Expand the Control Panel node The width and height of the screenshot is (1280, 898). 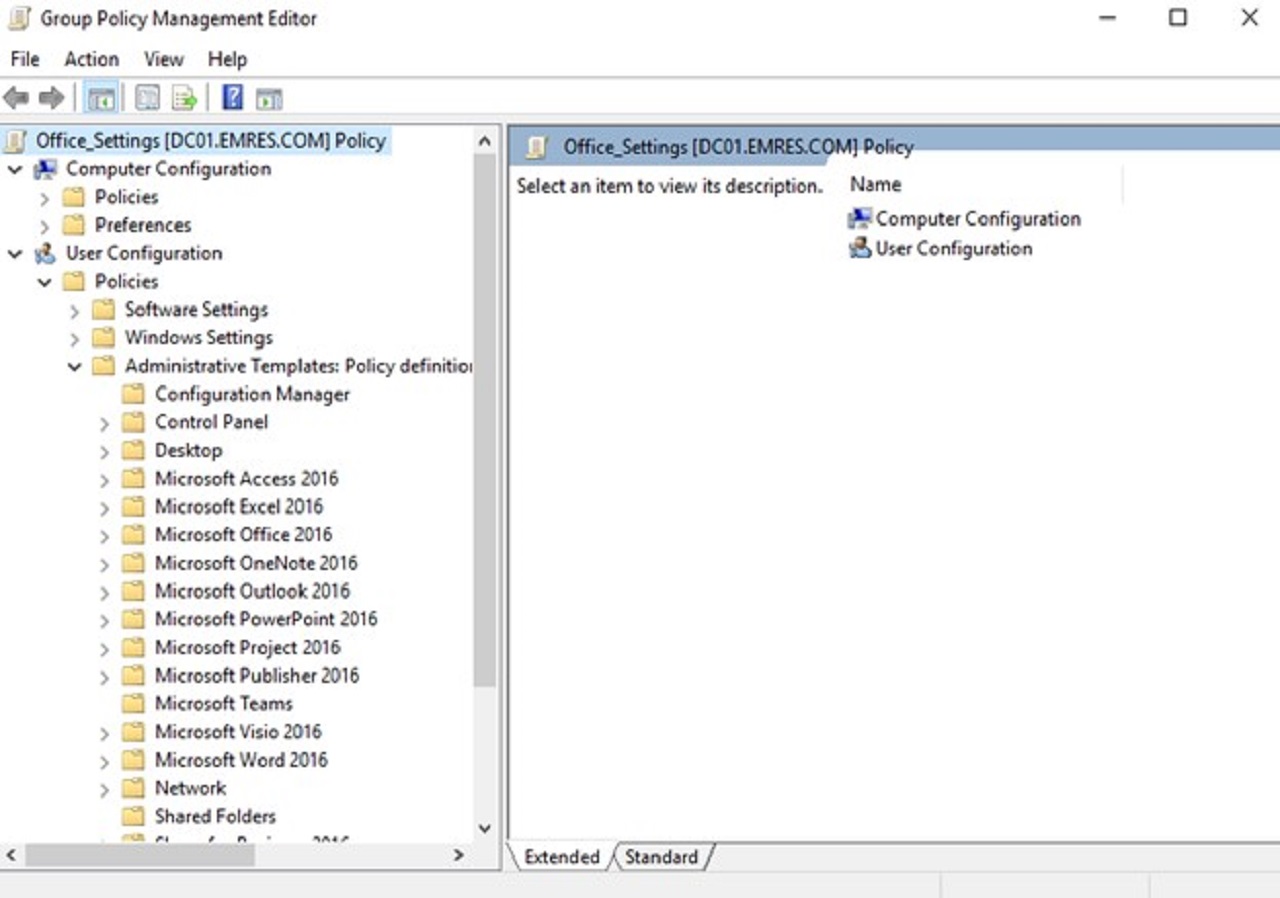click(105, 423)
